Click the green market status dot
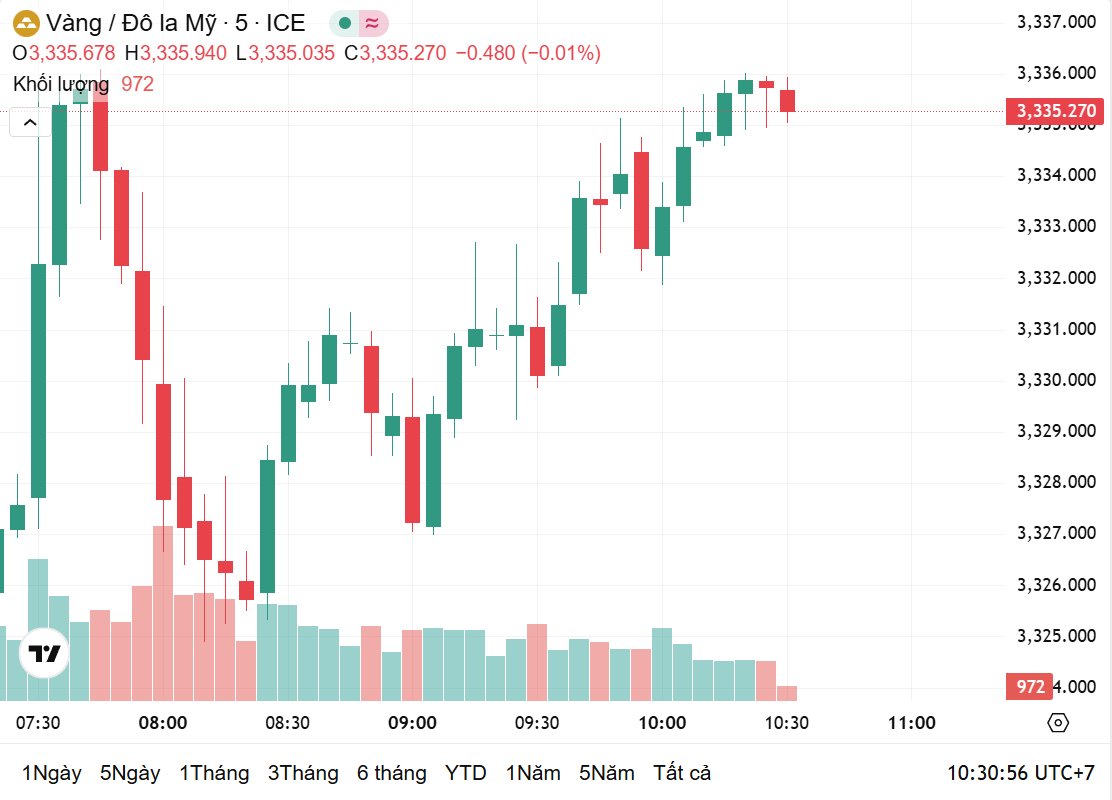This screenshot has width=1112, height=800. tap(345, 23)
